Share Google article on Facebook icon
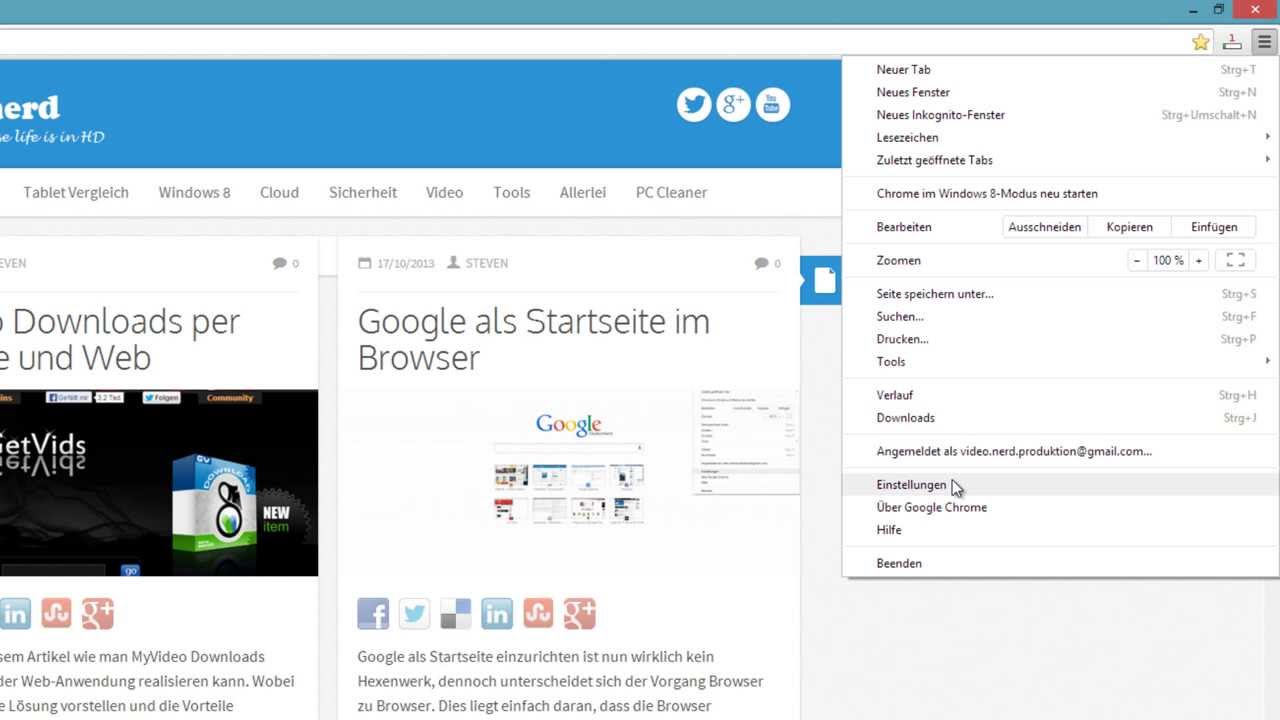 (373, 613)
